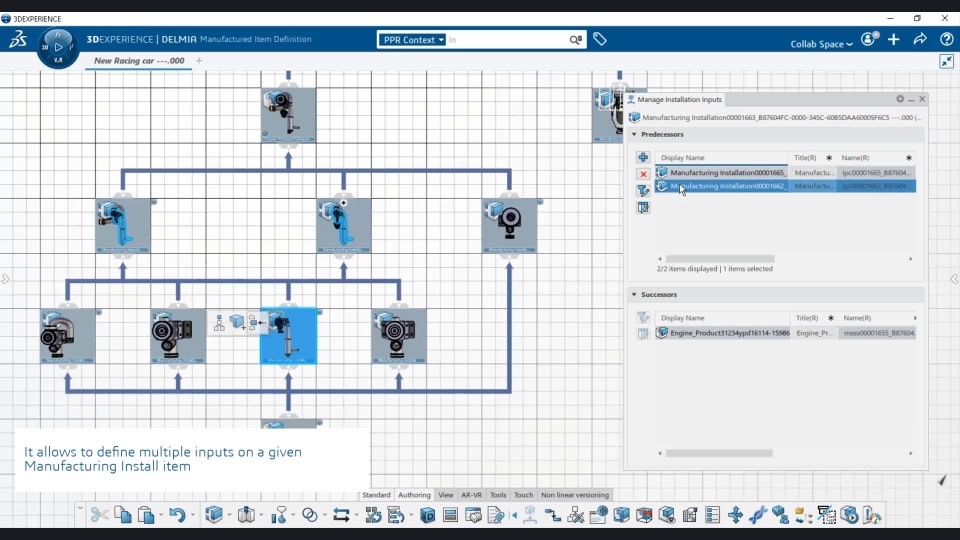Click the insert cube icon in the tile context toolbar

pos(237,322)
